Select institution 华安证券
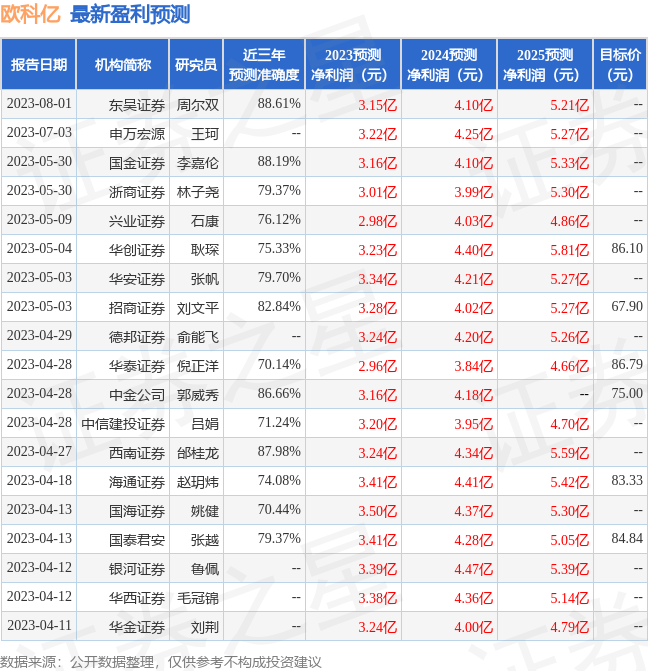This screenshot has height=671, width=648. [137, 279]
